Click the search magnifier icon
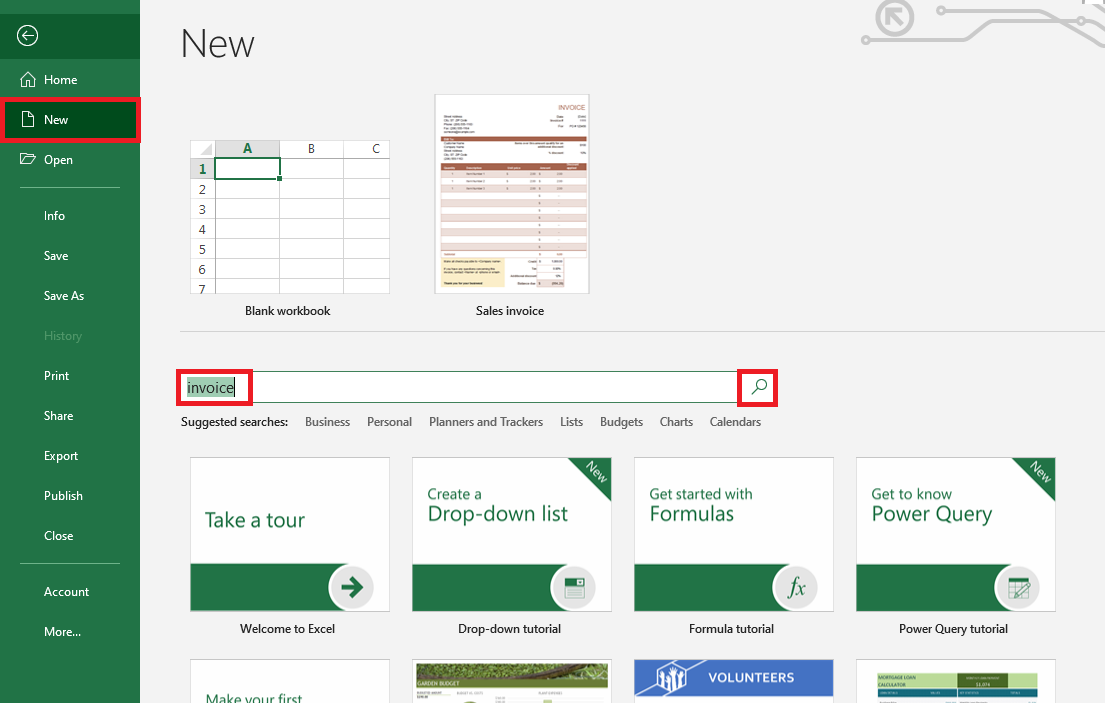 758,387
